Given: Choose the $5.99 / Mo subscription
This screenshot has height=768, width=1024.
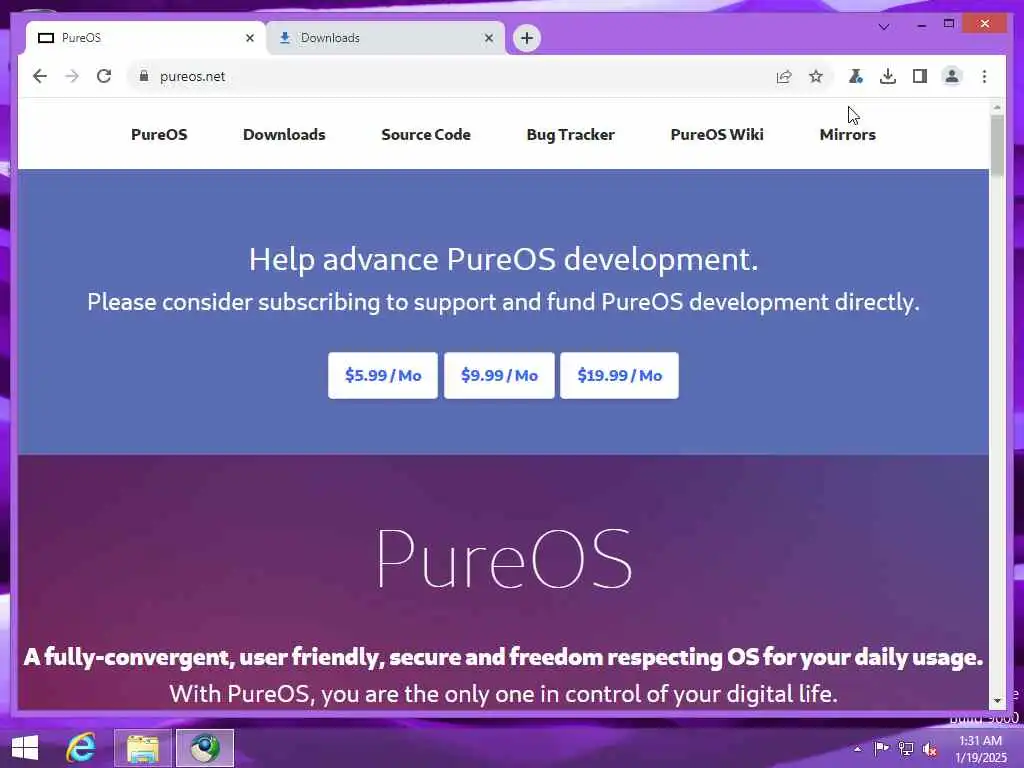Looking at the screenshot, I should [x=383, y=376].
